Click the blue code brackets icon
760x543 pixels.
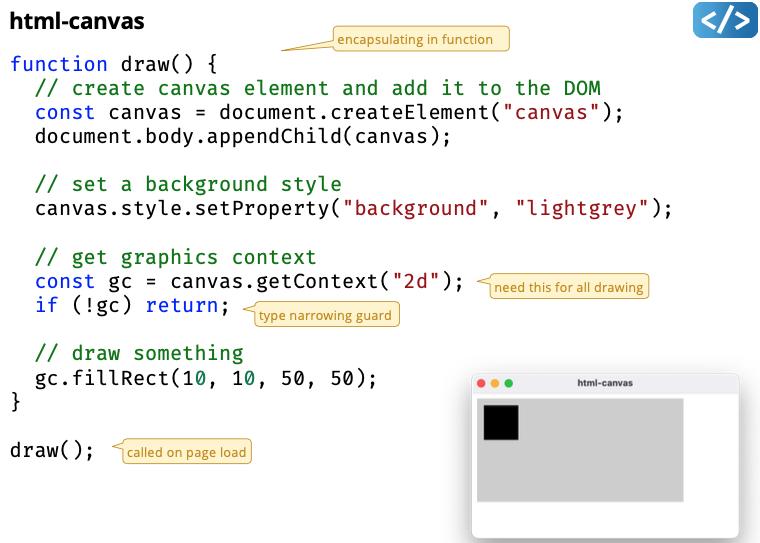pos(725,20)
